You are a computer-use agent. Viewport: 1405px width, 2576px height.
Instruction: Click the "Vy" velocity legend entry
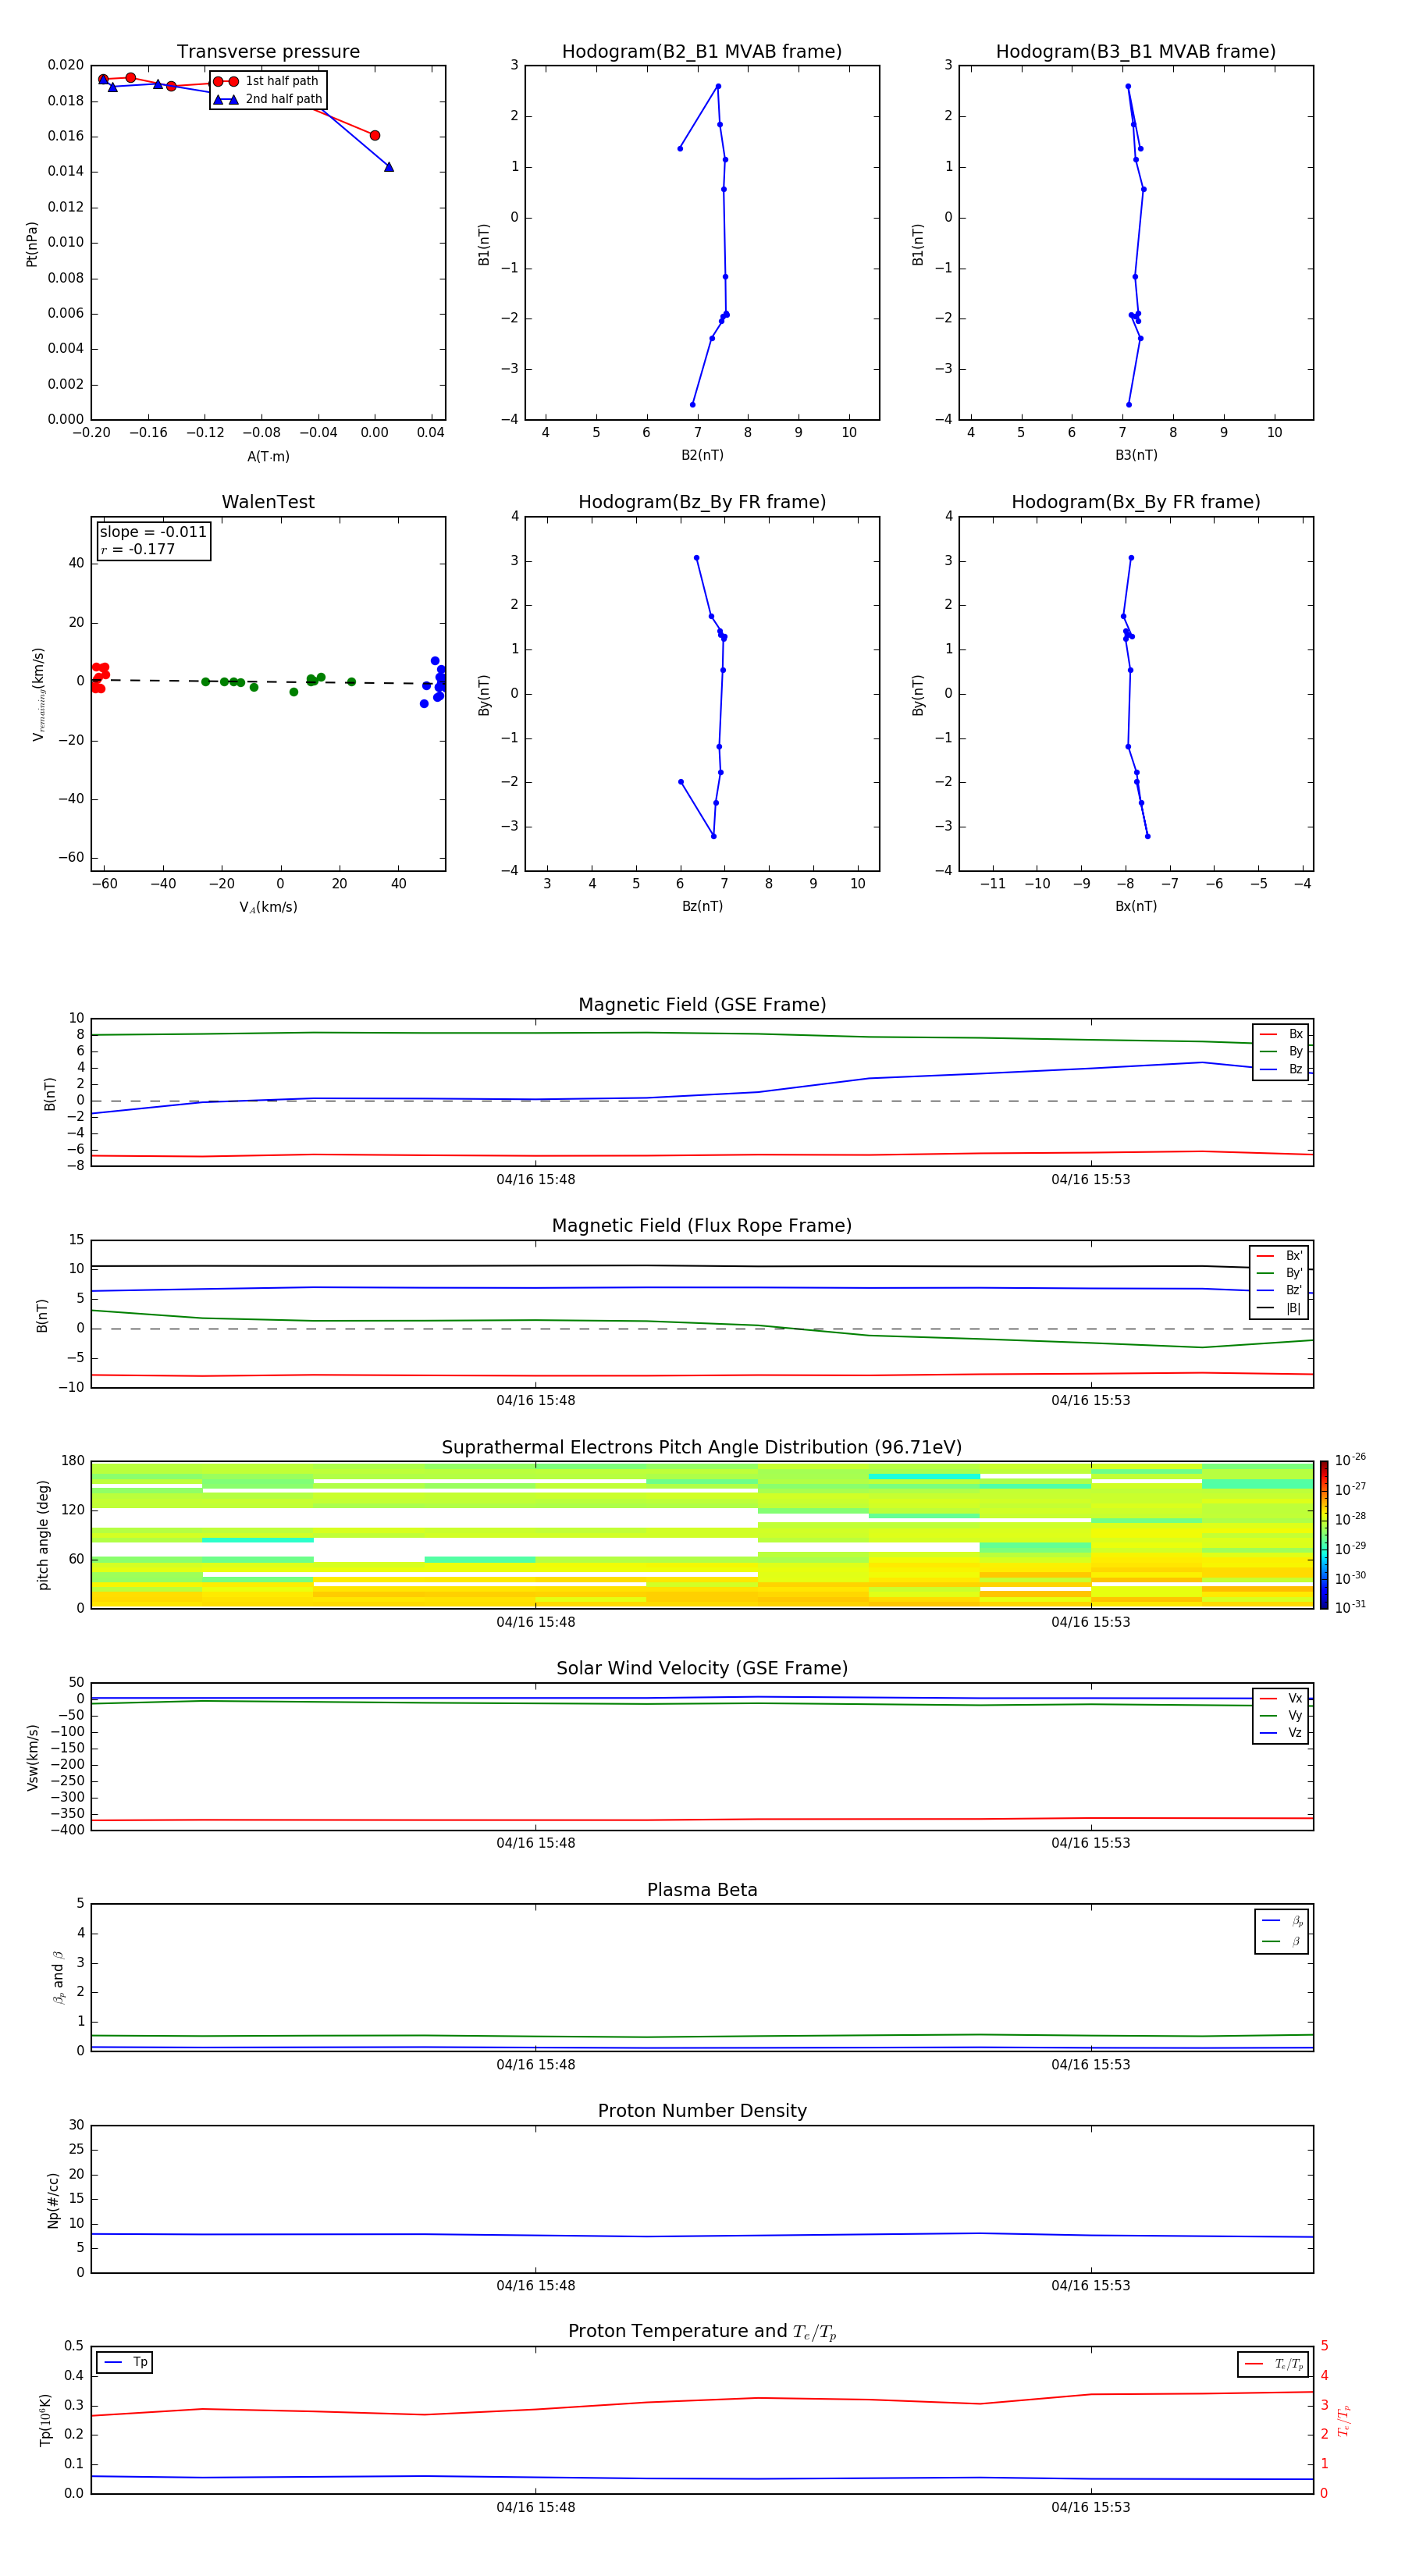click(x=1281, y=1715)
